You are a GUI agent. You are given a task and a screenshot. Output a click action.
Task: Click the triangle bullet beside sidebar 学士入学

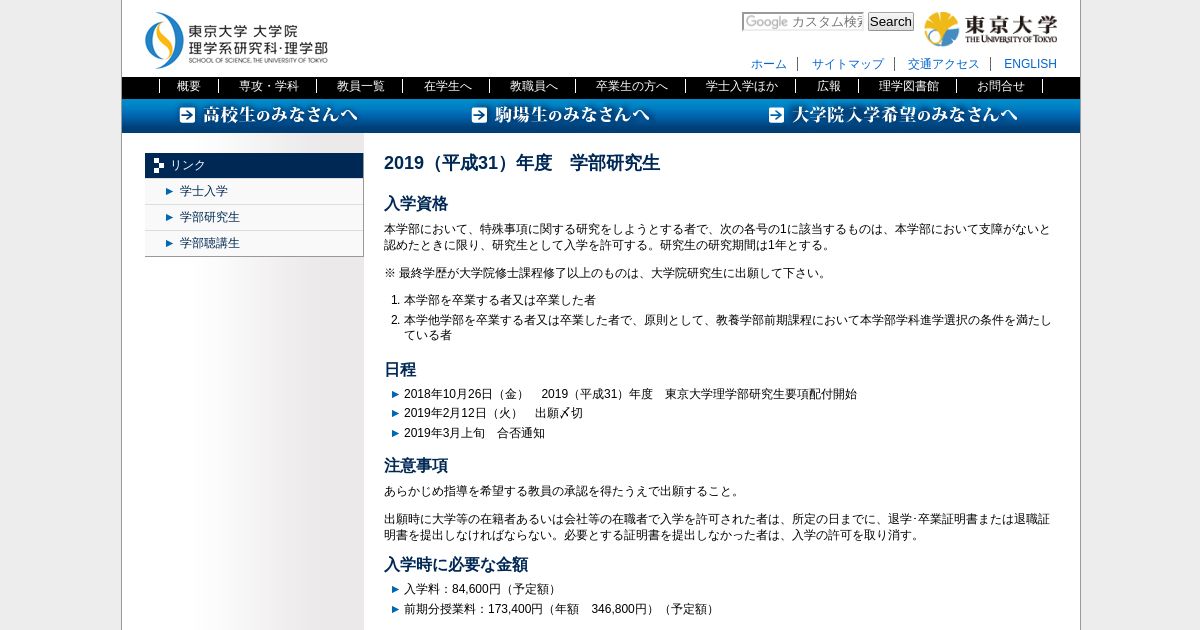(170, 191)
